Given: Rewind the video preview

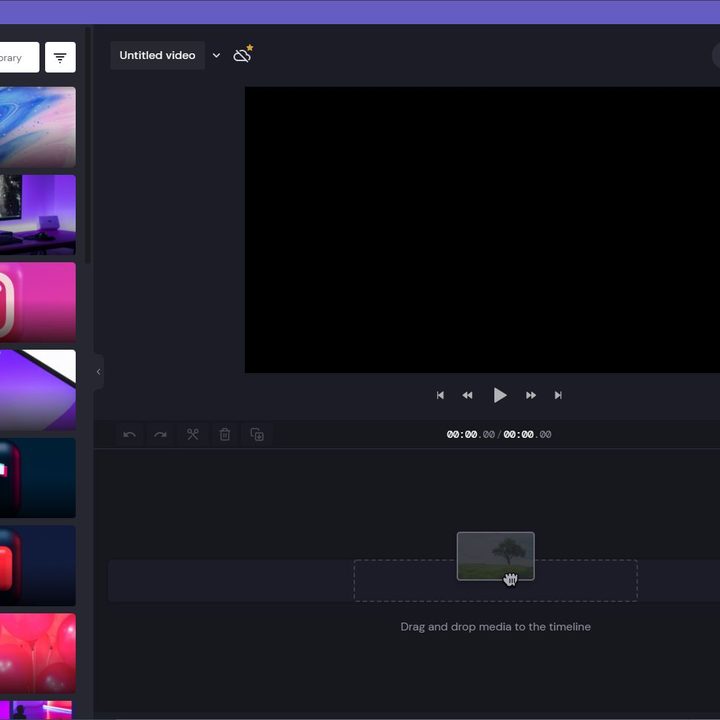Looking at the screenshot, I should [x=467, y=395].
